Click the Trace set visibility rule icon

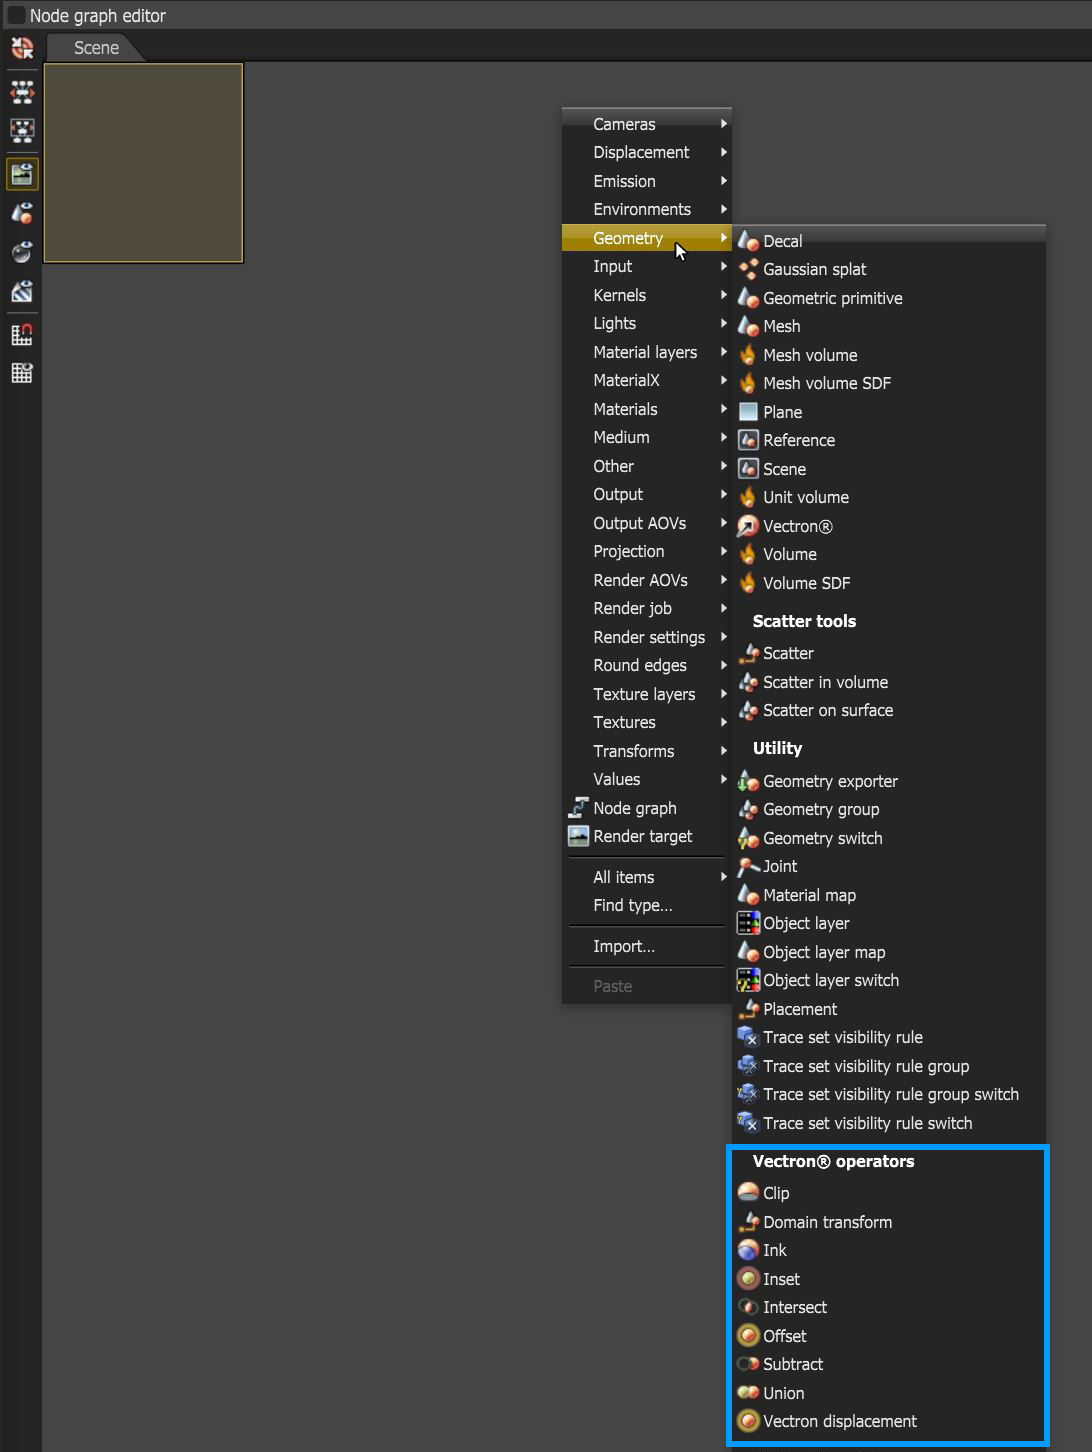[748, 1037]
